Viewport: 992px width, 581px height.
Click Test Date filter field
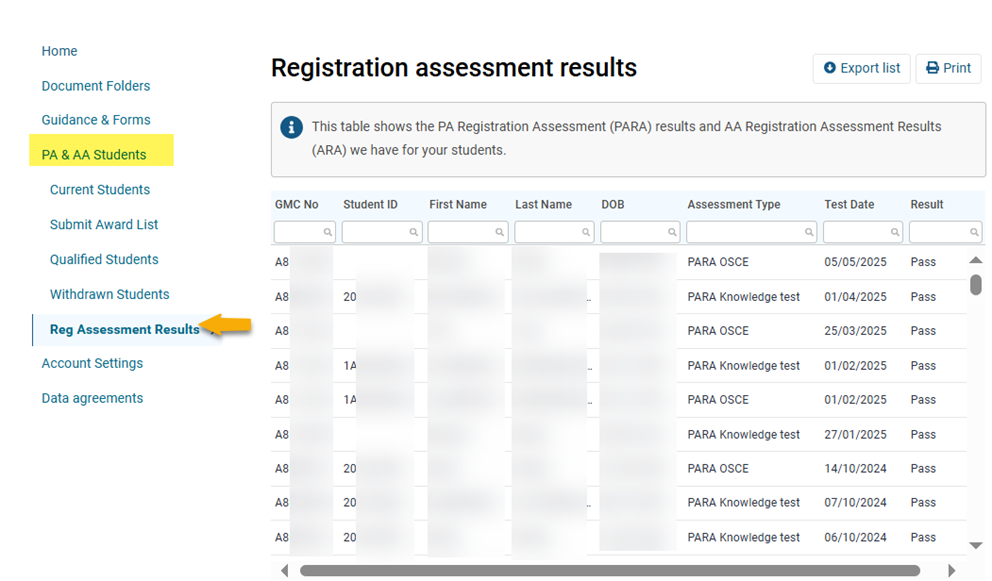coord(863,232)
